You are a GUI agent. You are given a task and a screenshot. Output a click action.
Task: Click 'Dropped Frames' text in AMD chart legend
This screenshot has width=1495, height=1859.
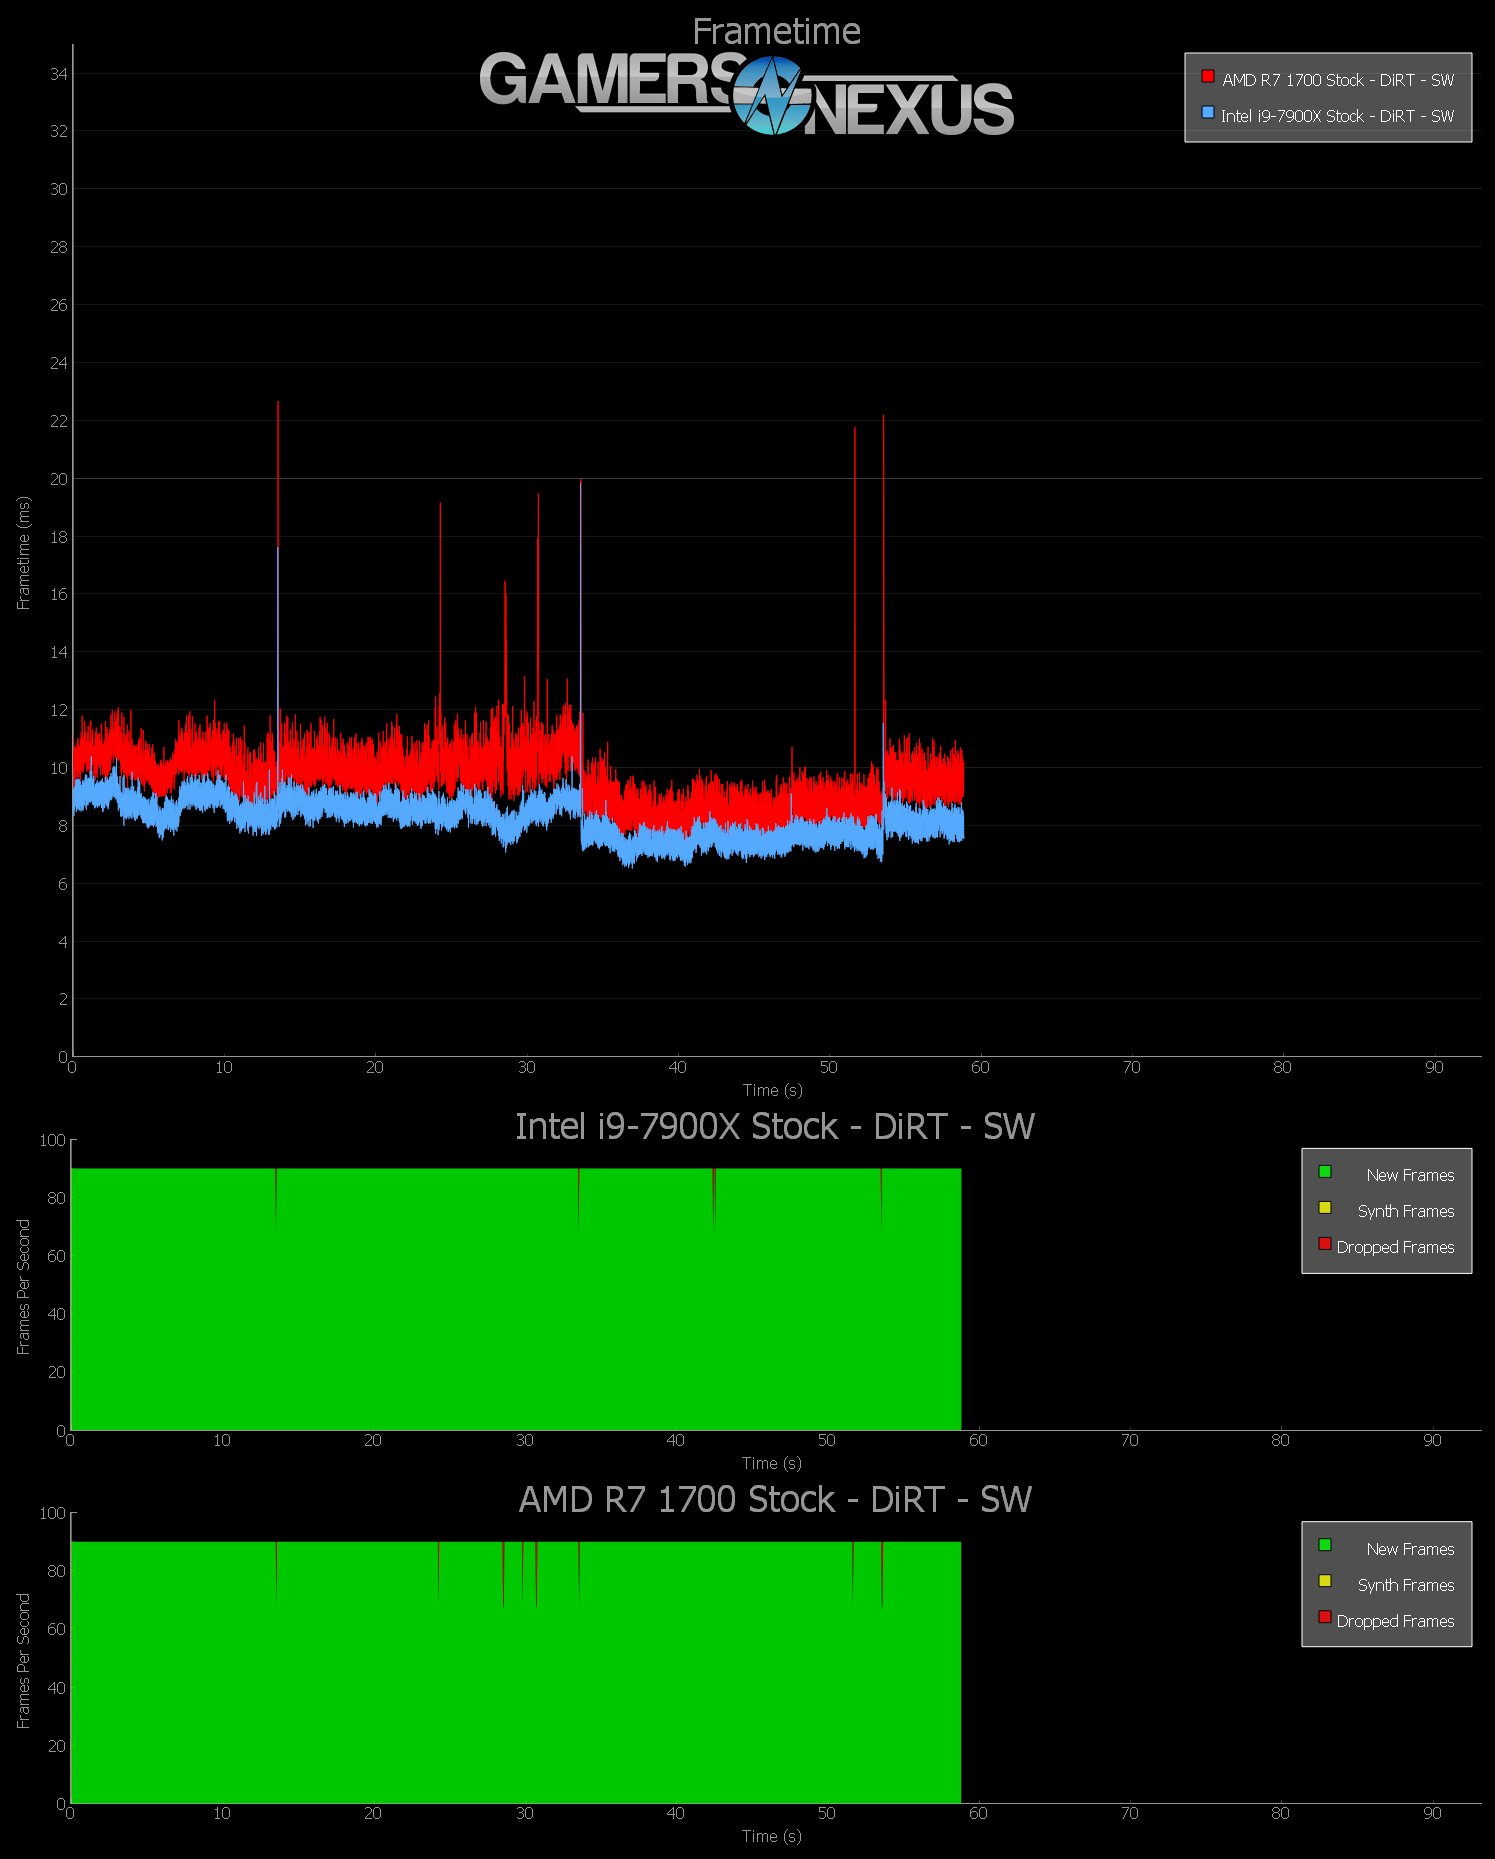[1395, 1621]
